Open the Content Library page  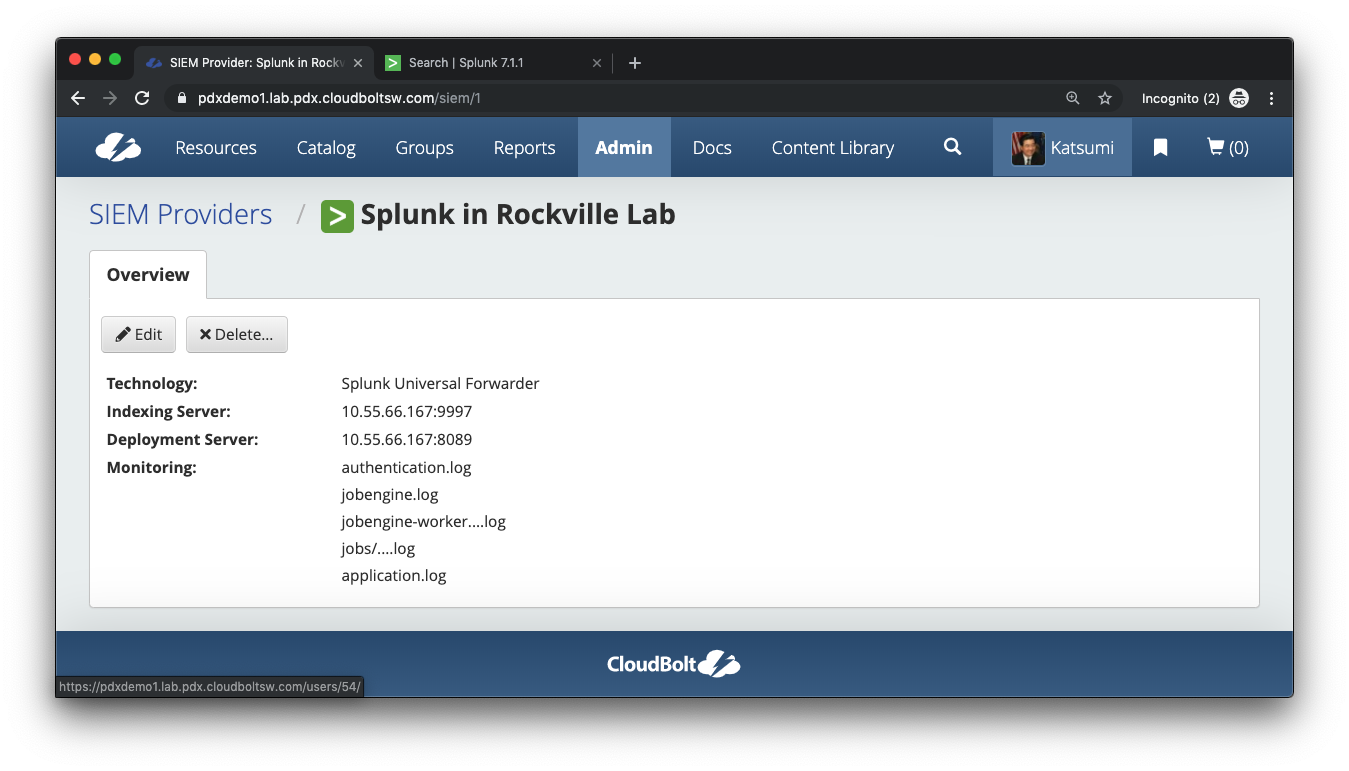click(833, 147)
